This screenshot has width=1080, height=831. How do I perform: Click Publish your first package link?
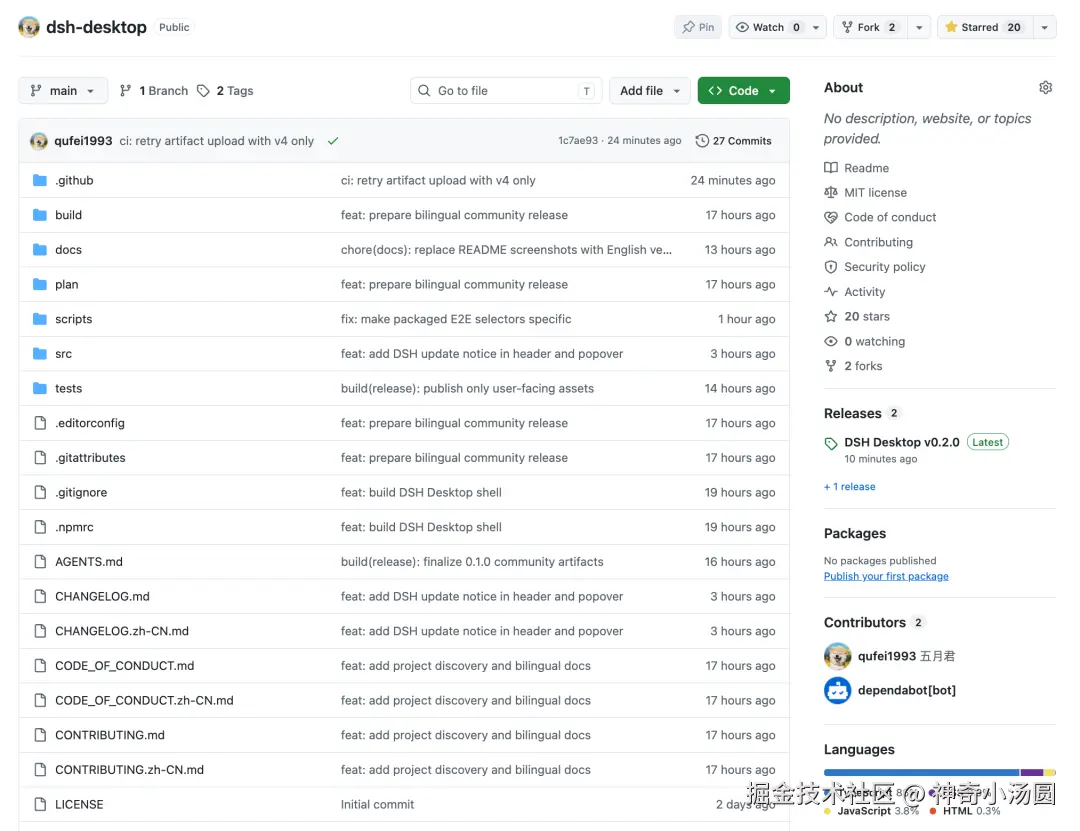pyautogui.click(x=886, y=576)
